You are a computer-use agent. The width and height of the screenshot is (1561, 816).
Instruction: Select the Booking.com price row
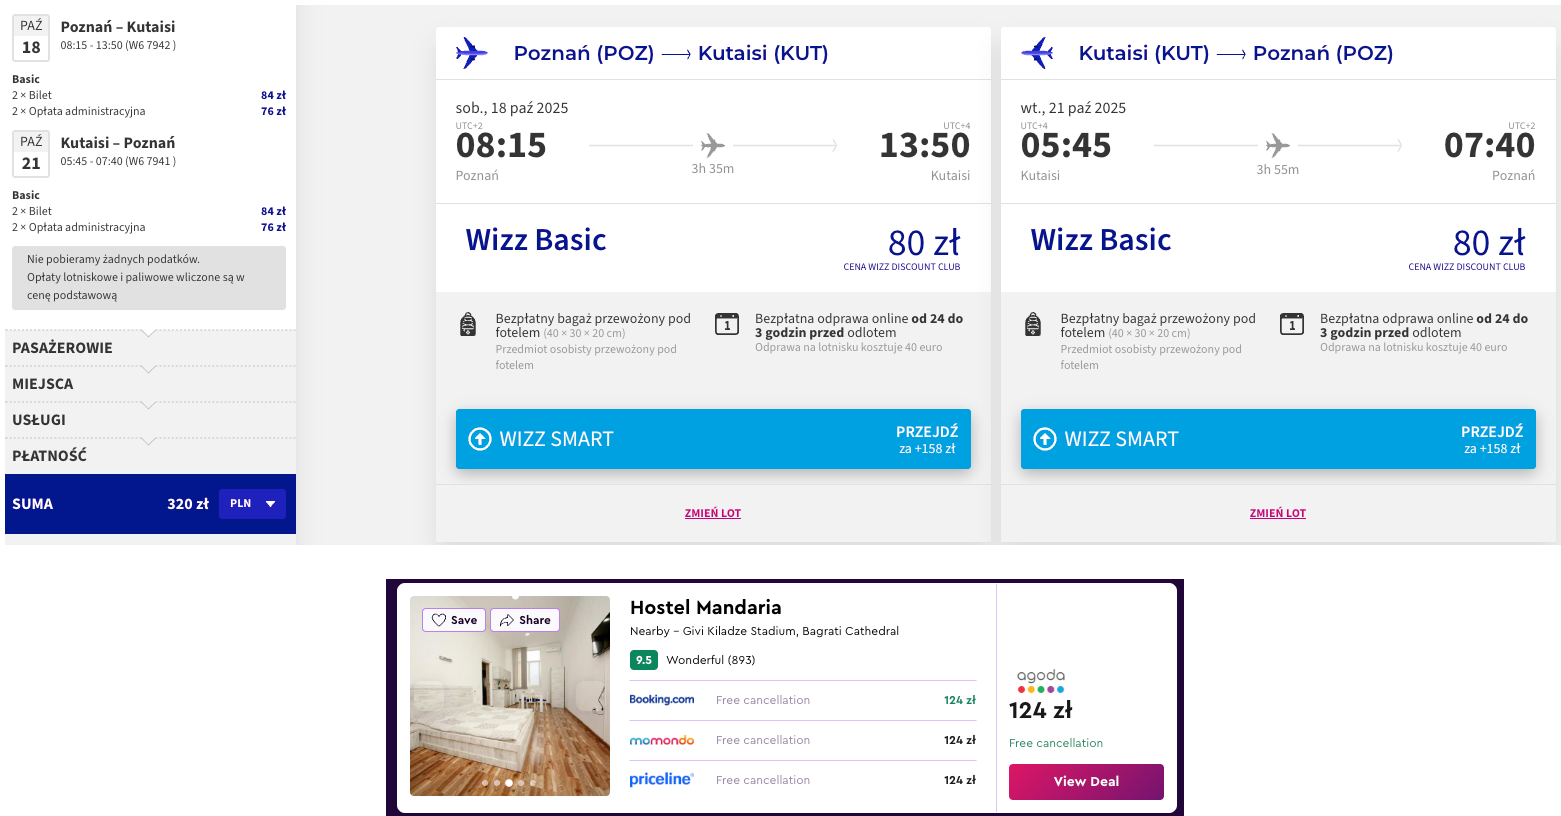point(802,700)
